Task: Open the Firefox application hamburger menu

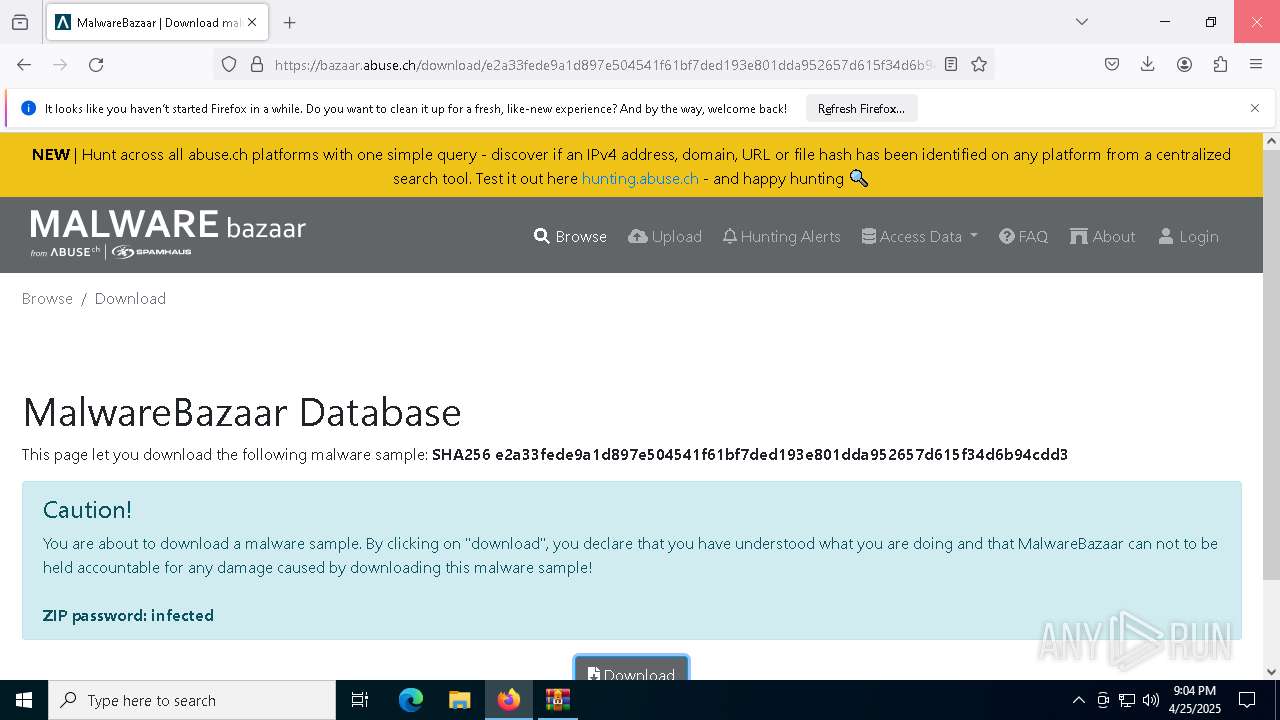Action: (x=1256, y=64)
